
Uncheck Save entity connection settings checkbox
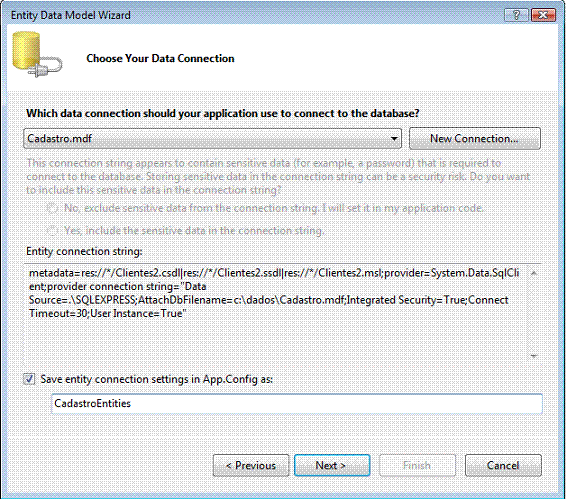29,379
